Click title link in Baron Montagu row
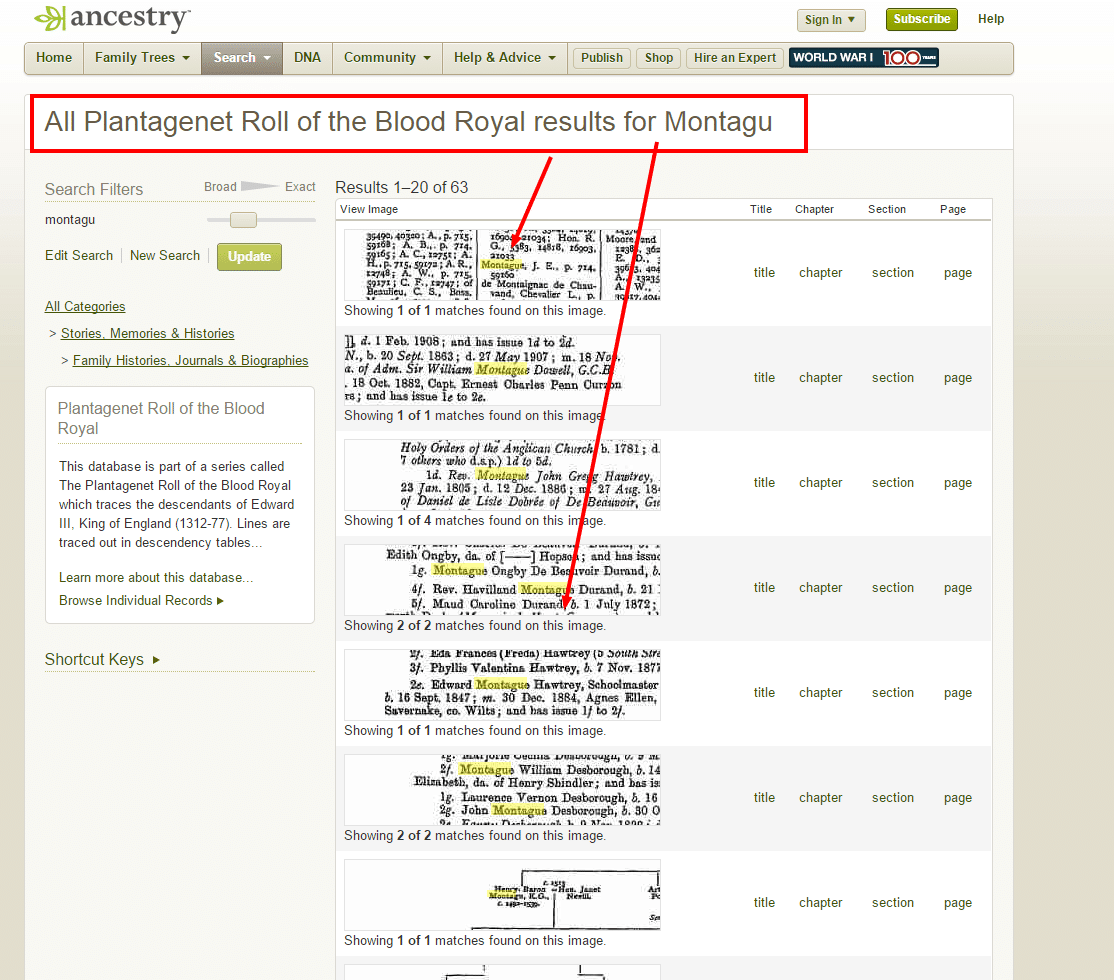 764,903
